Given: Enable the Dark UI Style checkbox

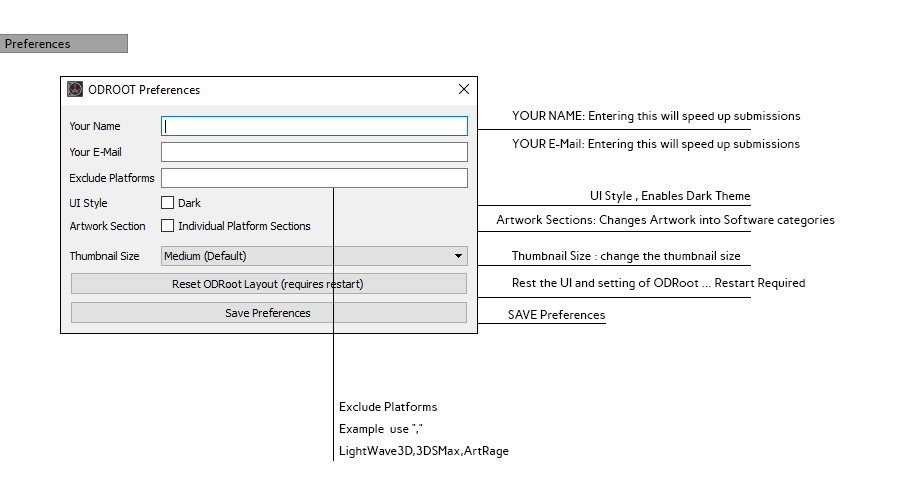Looking at the screenshot, I should (168, 203).
